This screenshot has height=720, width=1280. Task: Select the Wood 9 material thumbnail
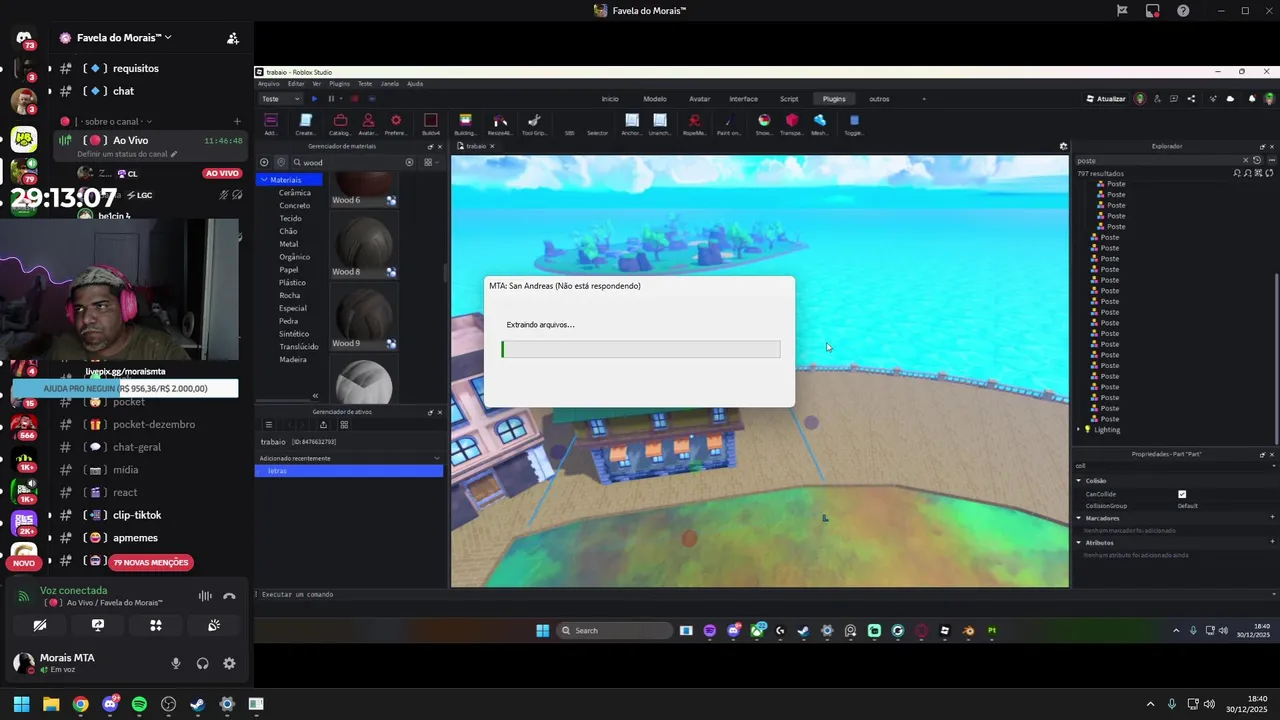[364, 315]
